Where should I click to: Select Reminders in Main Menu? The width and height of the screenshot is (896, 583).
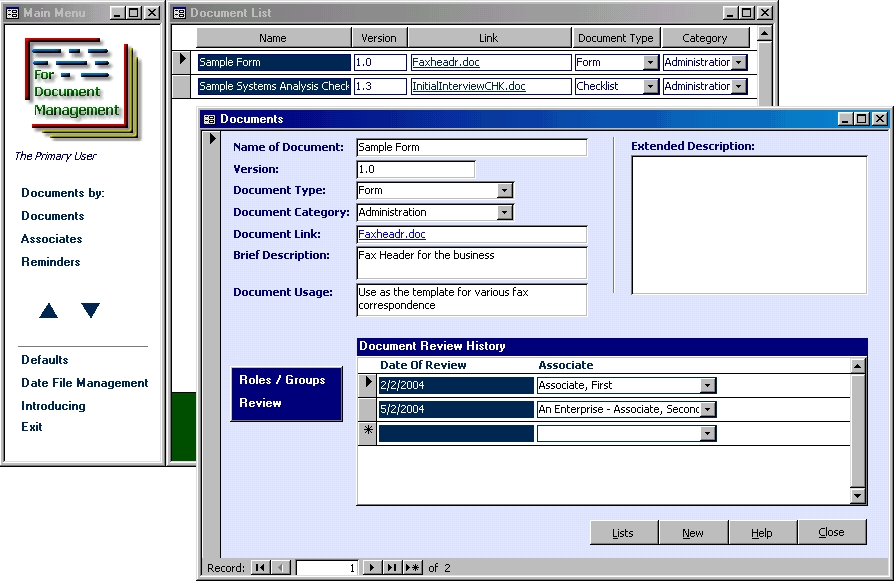pos(51,262)
